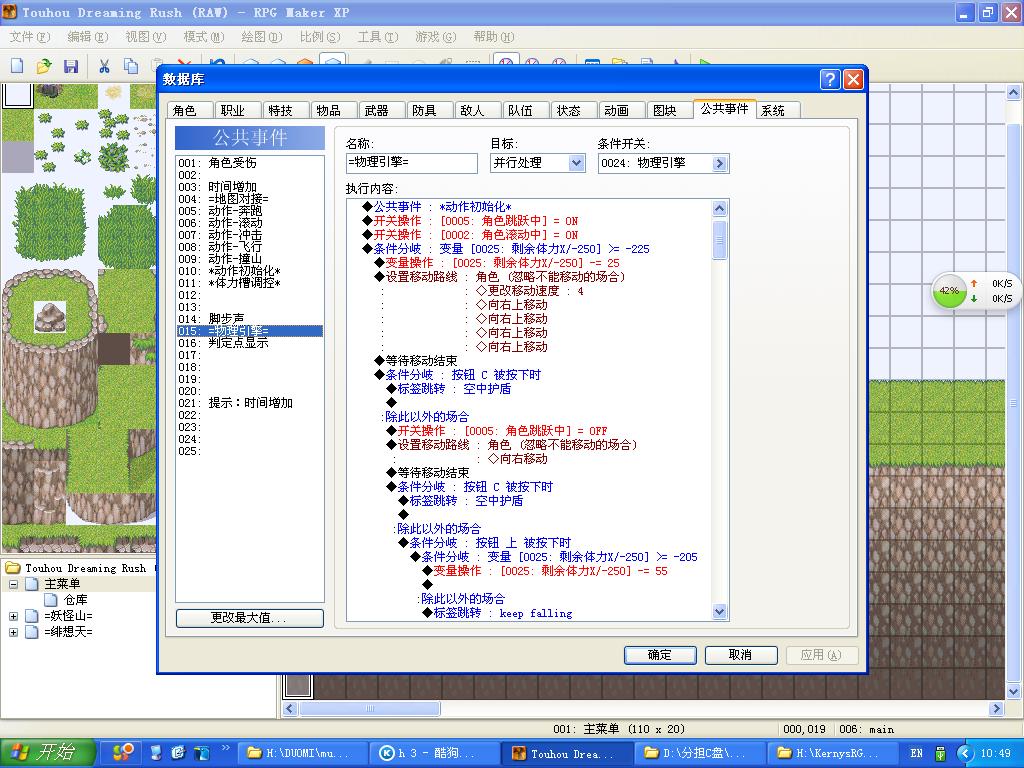Open the H:\DUOMI taskbar folder window
Viewport: 1024px width, 768px height.
tap(302, 754)
